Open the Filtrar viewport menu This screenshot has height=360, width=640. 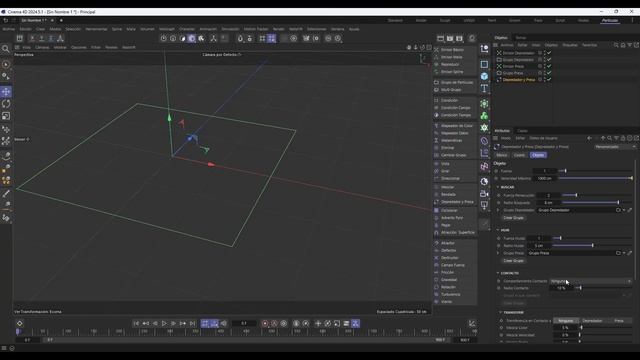pyautogui.click(x=96, y=47)
